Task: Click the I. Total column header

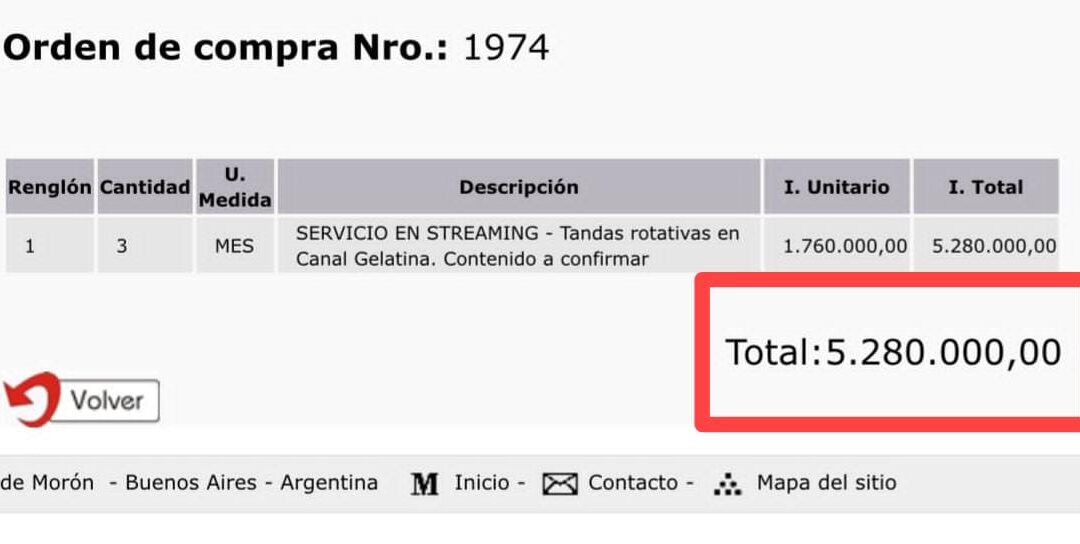Action: click(x=985, y=187)
